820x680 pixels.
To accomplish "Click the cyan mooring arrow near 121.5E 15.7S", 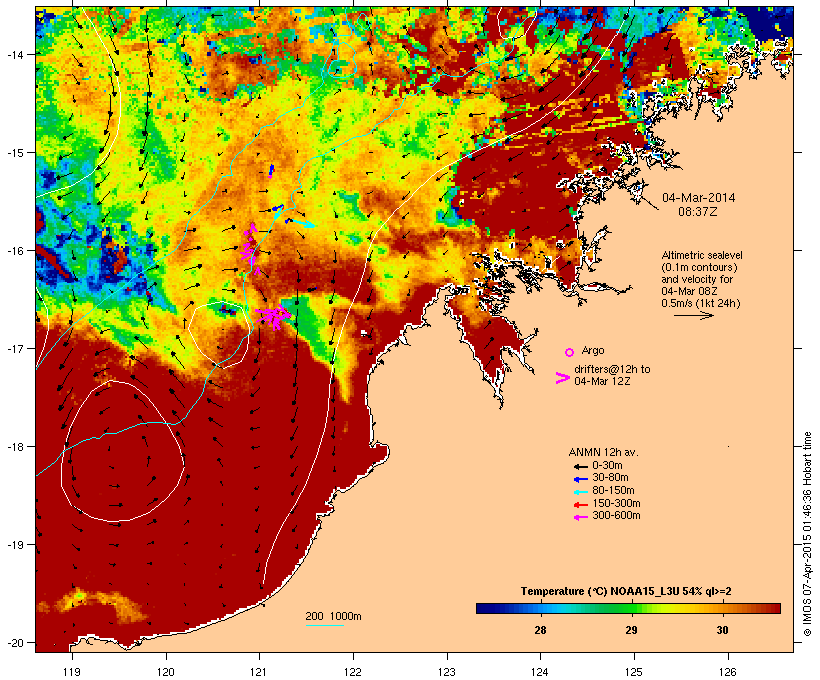I will (x=302, y=223).
